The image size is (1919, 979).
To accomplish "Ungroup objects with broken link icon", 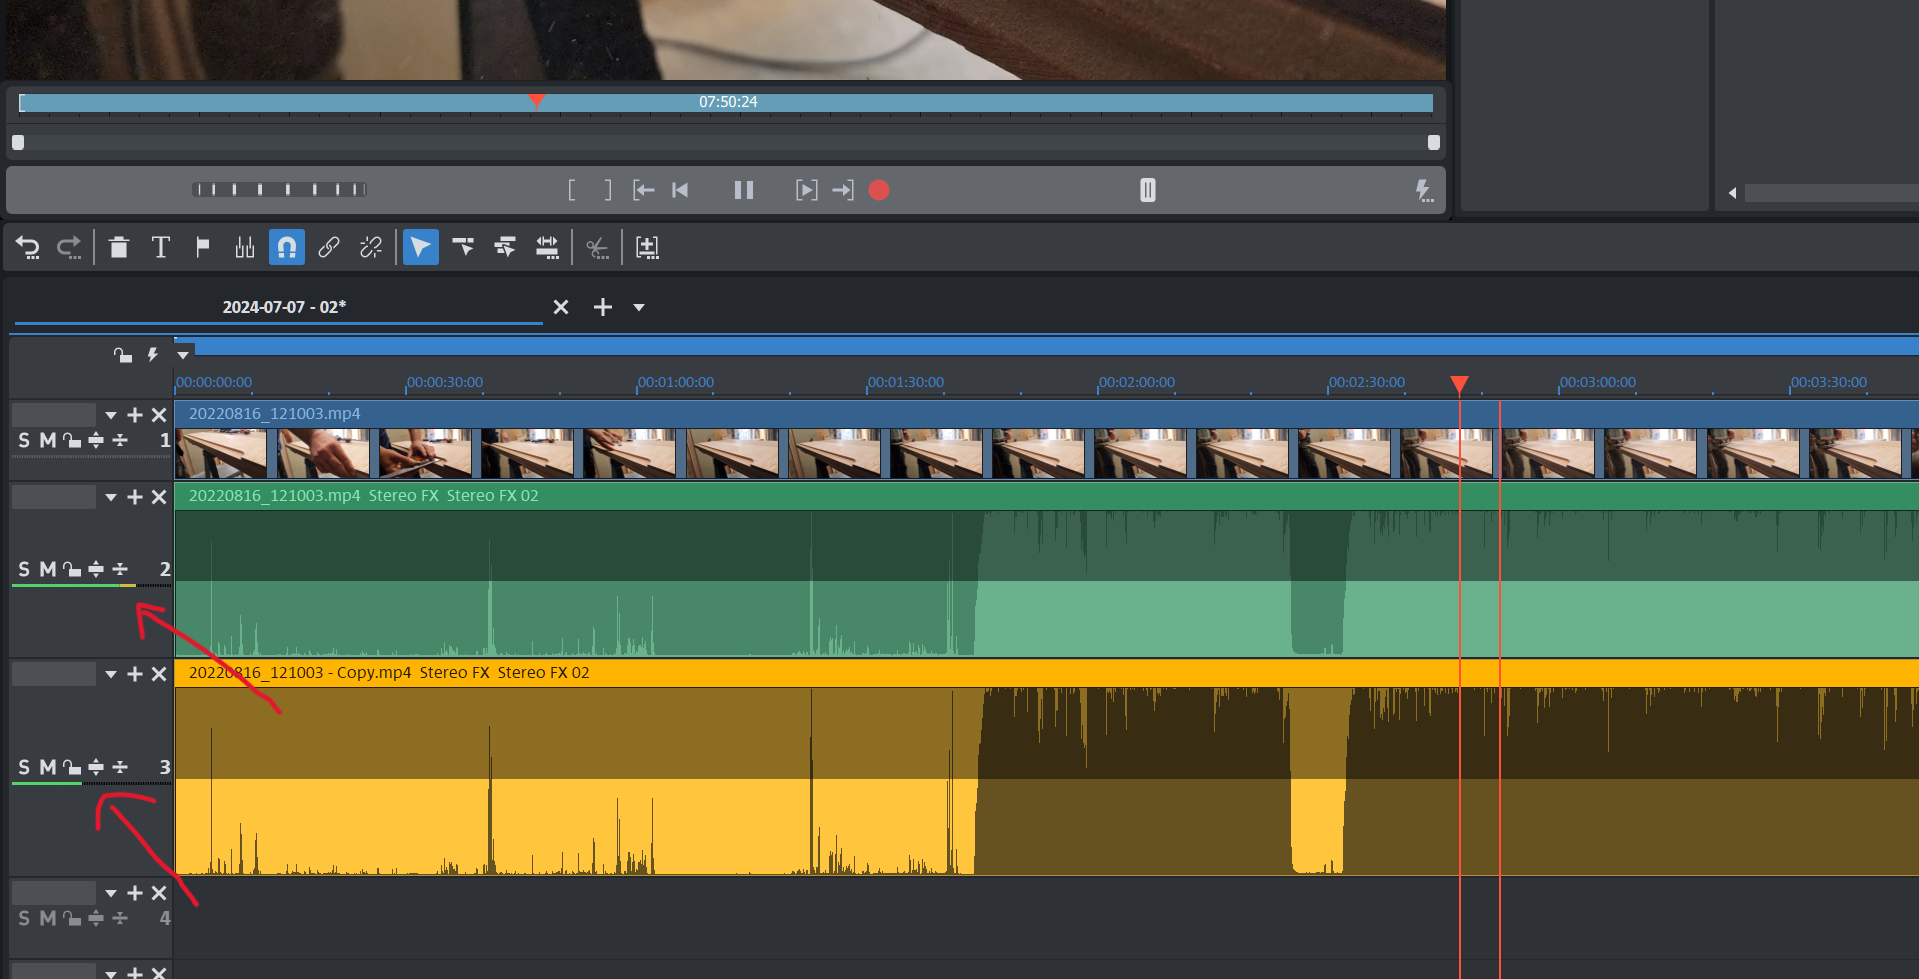I will pos(371,247).
